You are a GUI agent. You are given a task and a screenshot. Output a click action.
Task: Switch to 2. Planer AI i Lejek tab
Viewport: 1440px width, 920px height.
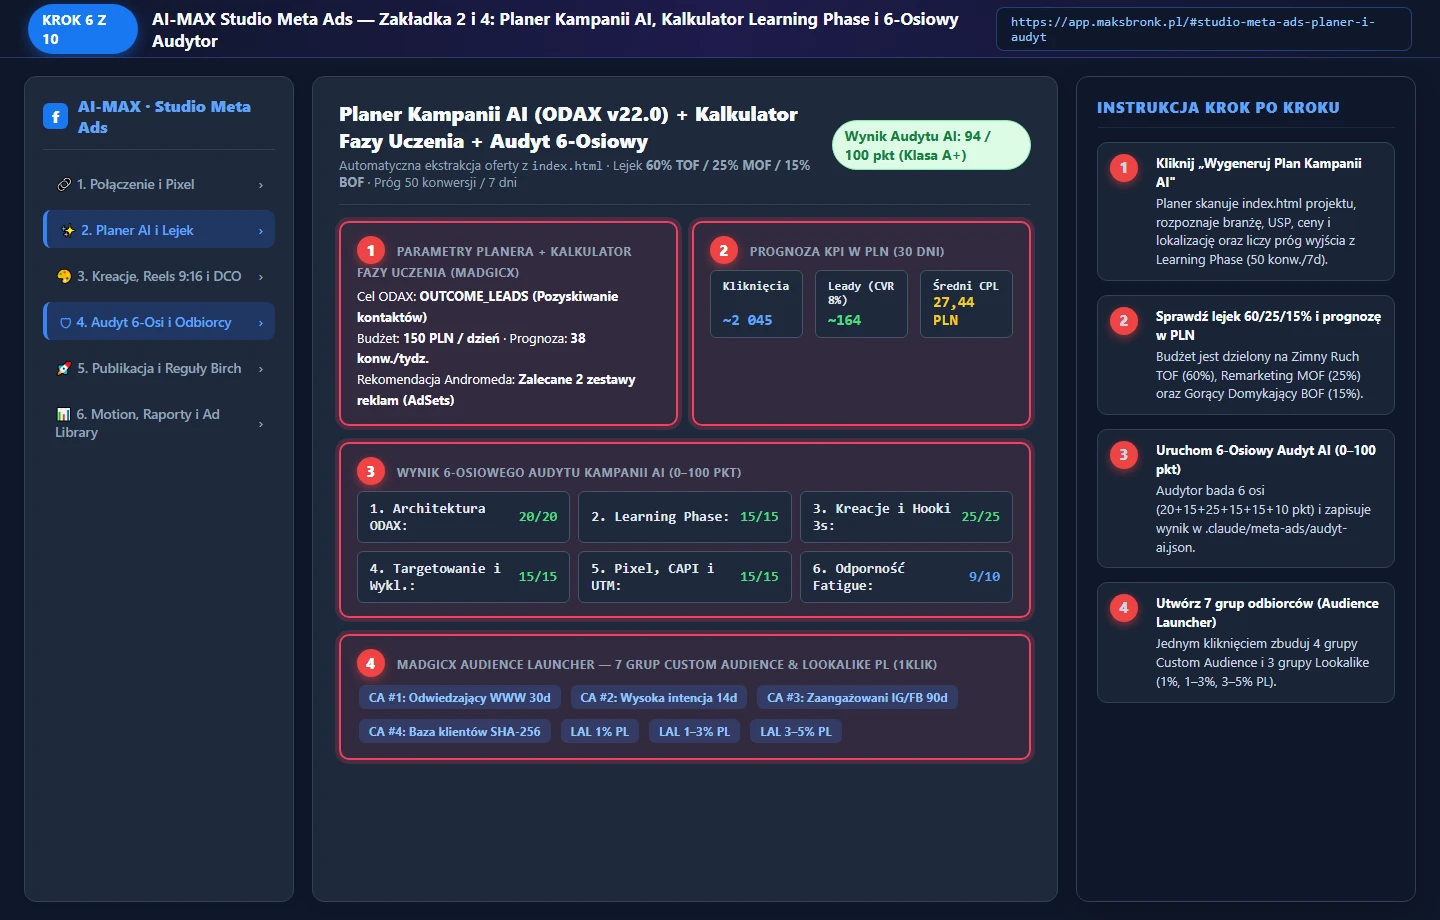159,230
